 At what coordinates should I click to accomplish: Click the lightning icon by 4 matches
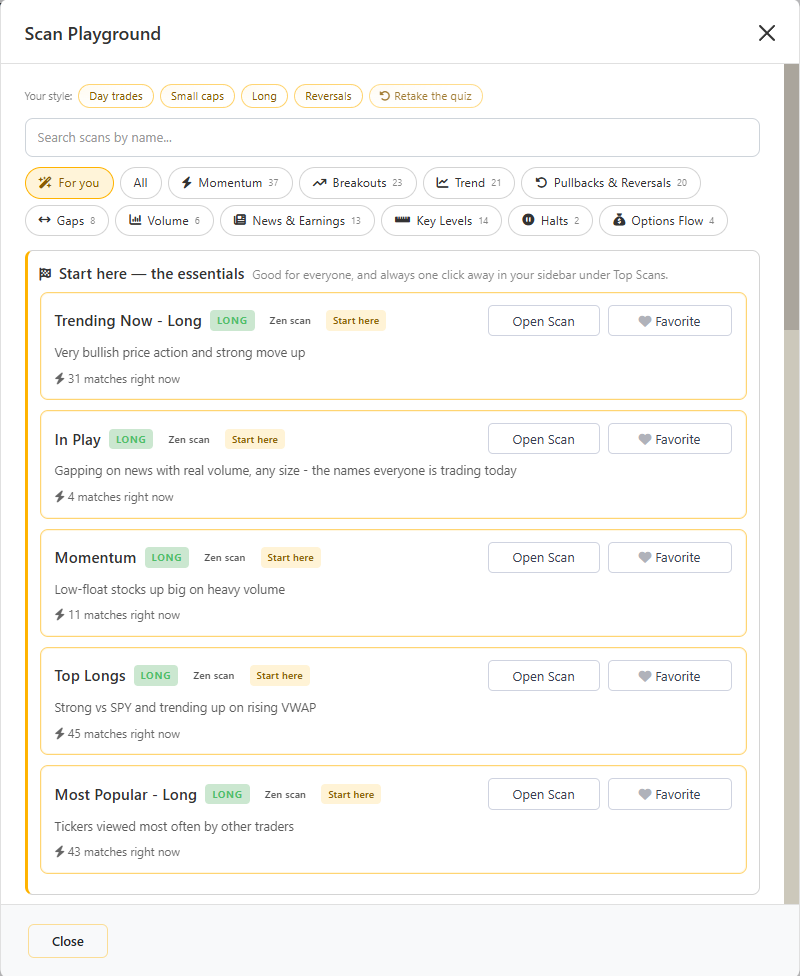(x=60, y=497)
